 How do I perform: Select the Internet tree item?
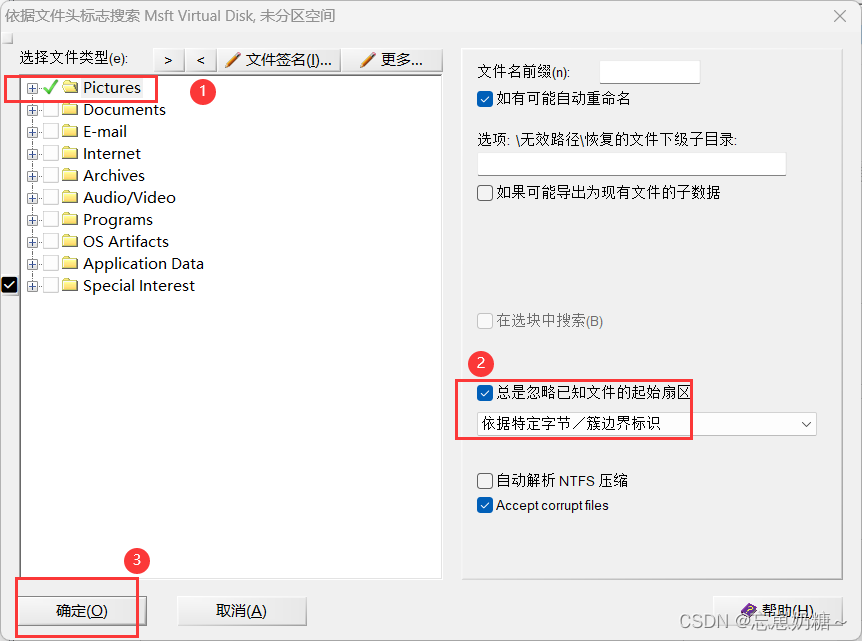[112, 153]
